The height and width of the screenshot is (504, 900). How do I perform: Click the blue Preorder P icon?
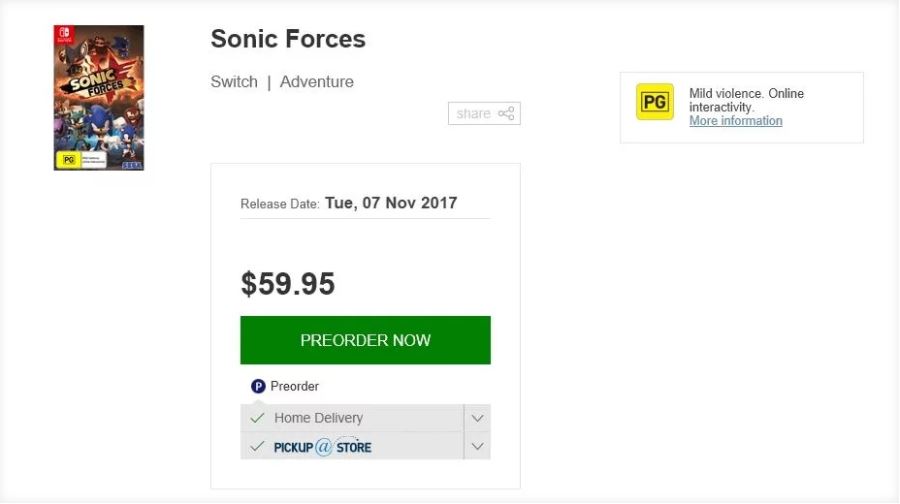258,386
